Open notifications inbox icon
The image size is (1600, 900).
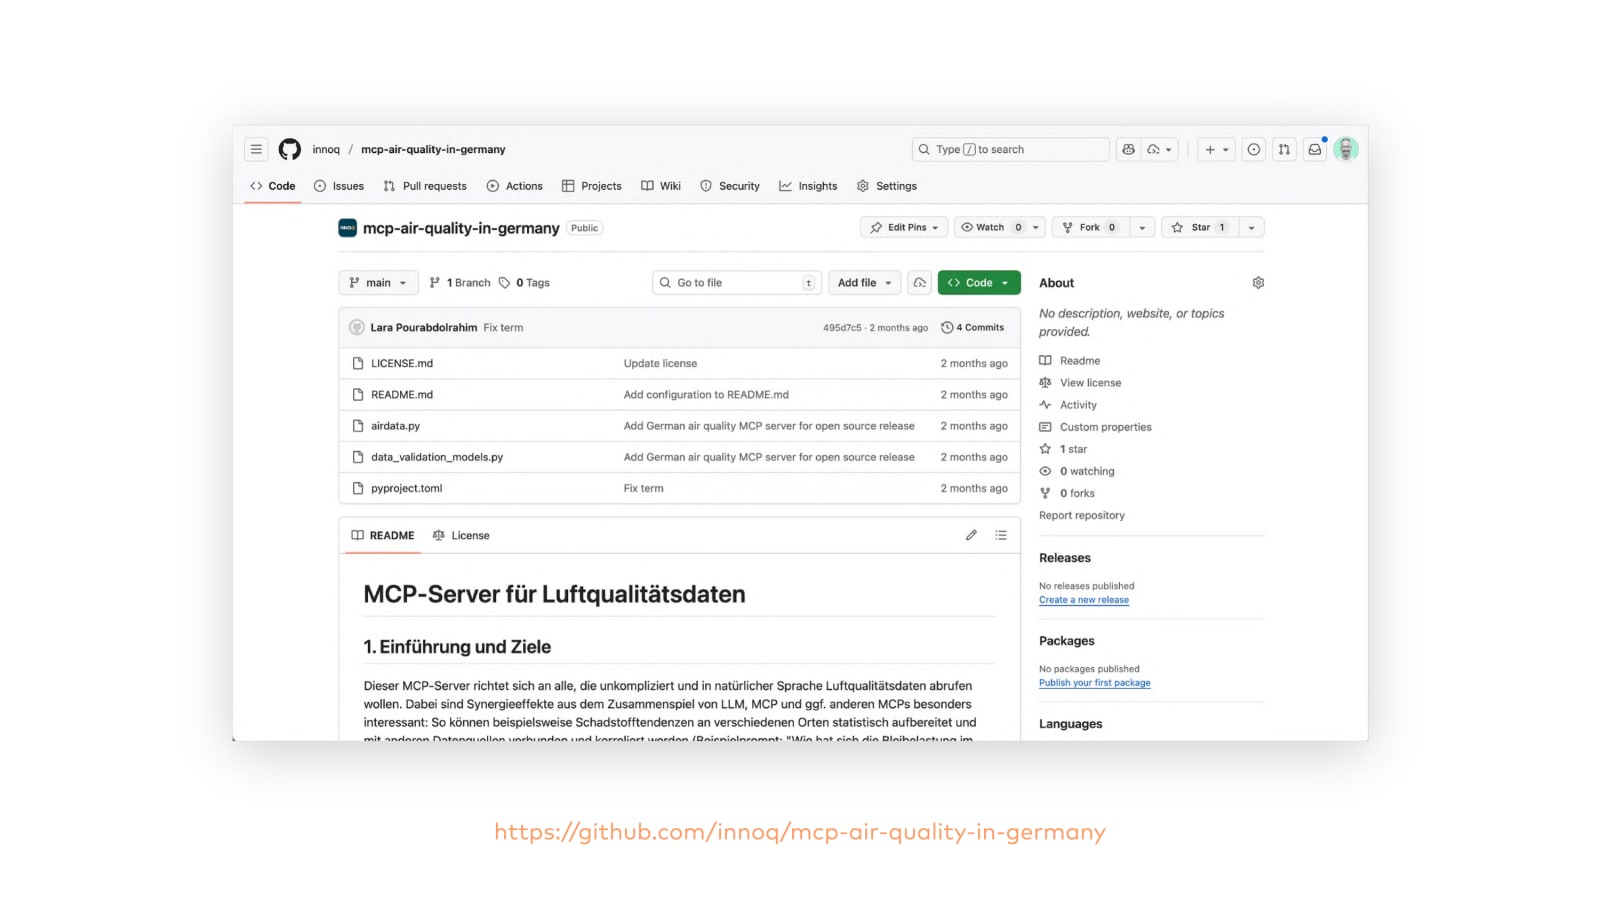[x=1315, y=149]
